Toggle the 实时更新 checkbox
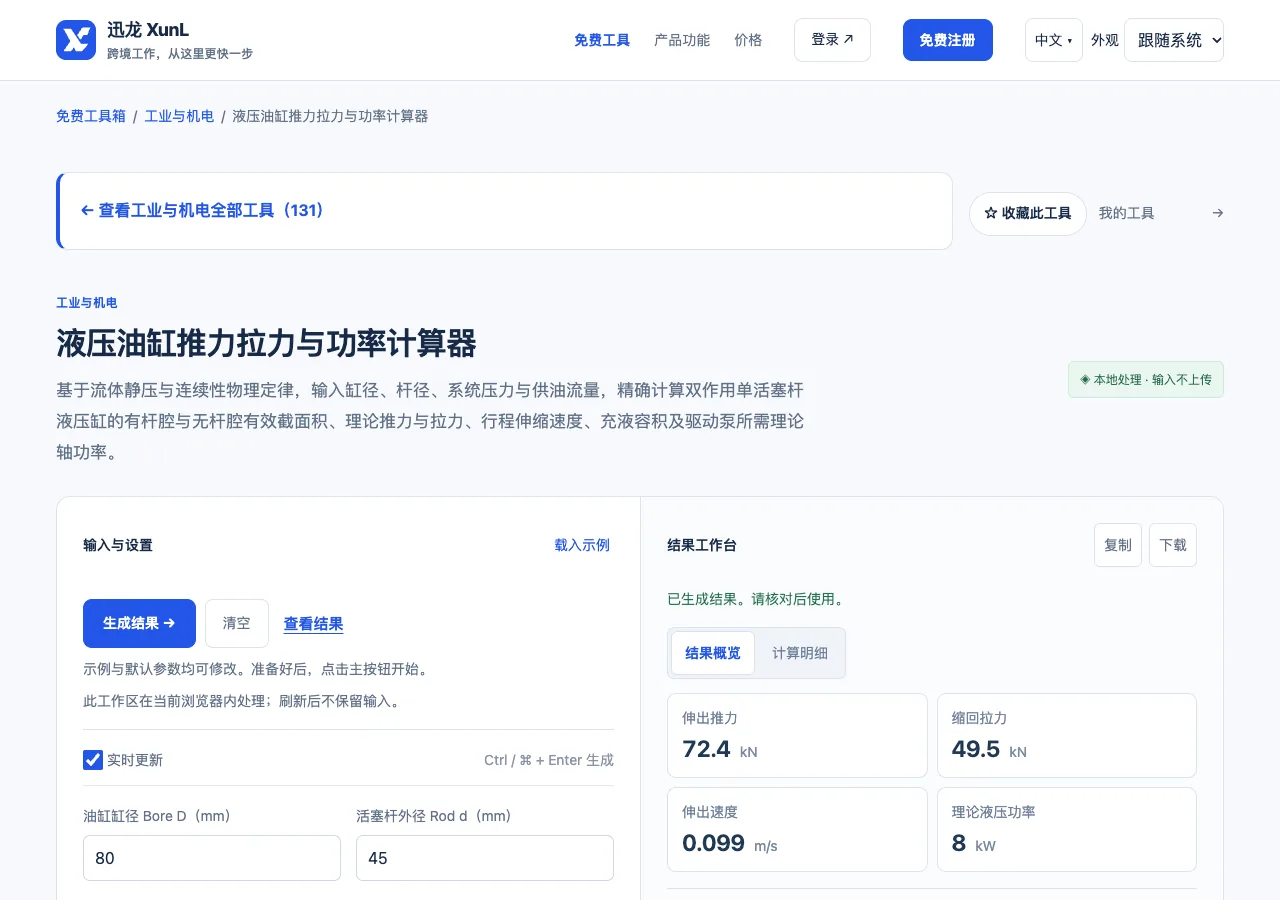Screen dimensions: 1280x900 pyautogui.click(x=93, y=760)
